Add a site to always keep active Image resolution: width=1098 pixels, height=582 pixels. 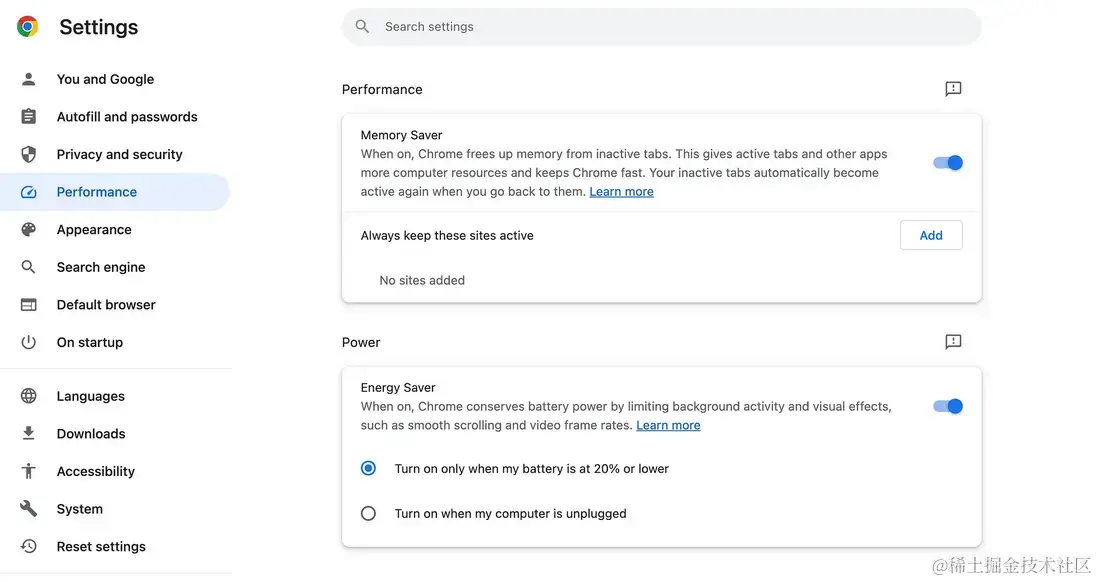pyautogui.click(x=931, y=235)
